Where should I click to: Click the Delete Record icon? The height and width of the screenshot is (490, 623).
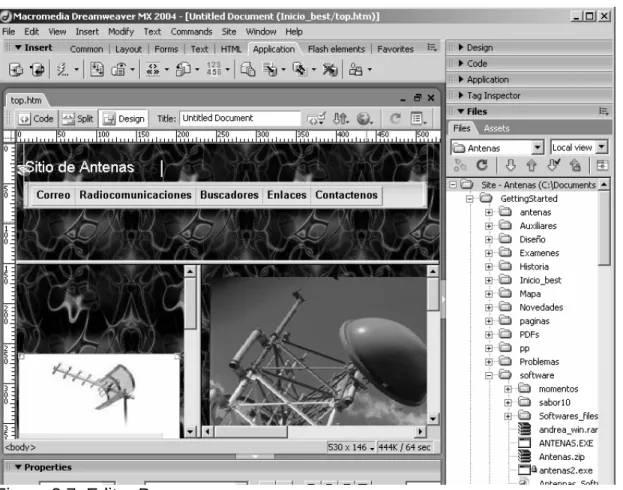tap(330, 70)
